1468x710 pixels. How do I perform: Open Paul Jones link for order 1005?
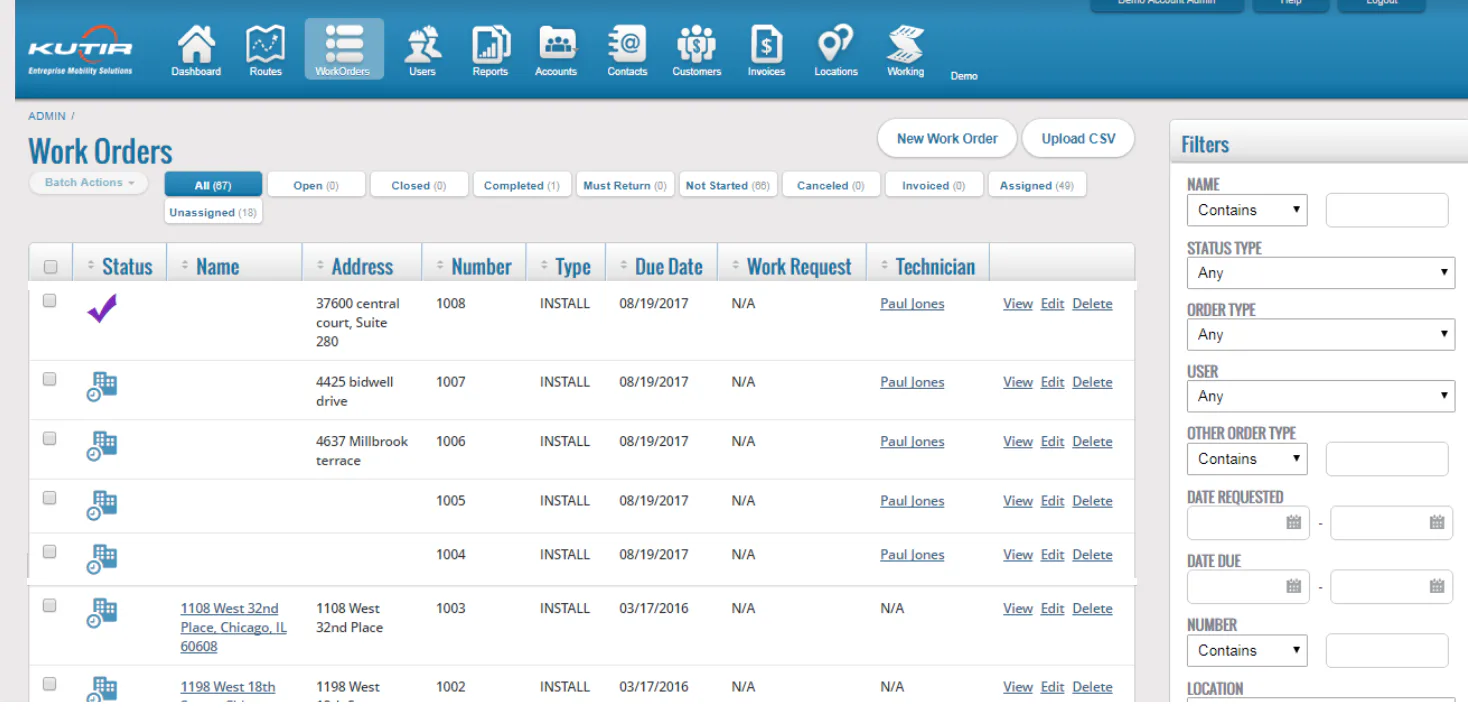912,501
